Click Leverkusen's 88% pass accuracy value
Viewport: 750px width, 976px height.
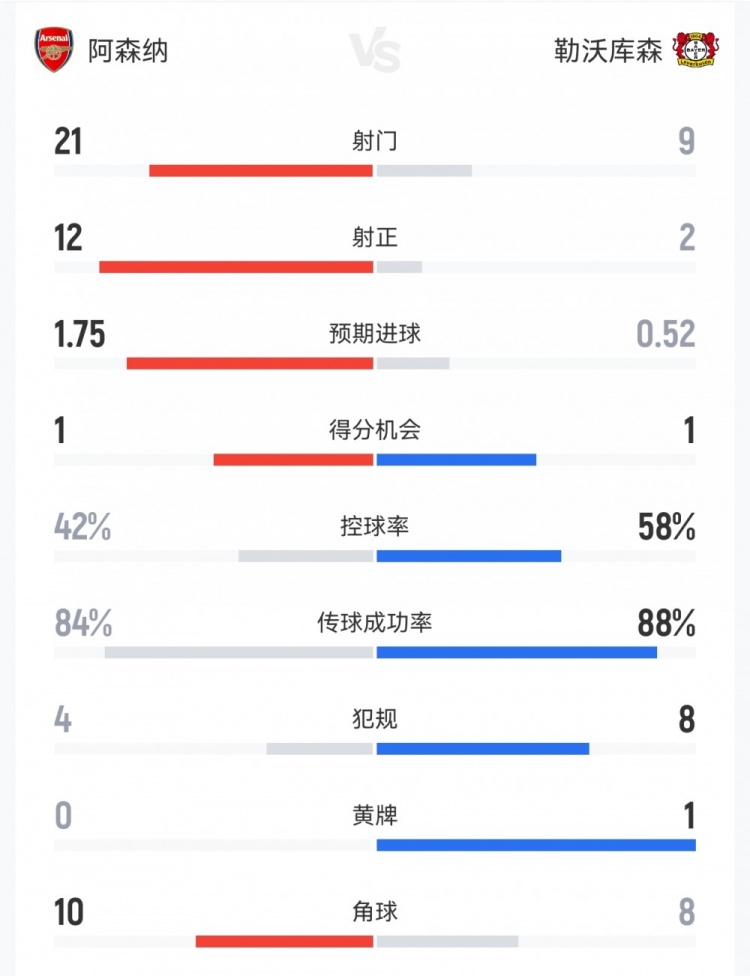click(666, 624)
